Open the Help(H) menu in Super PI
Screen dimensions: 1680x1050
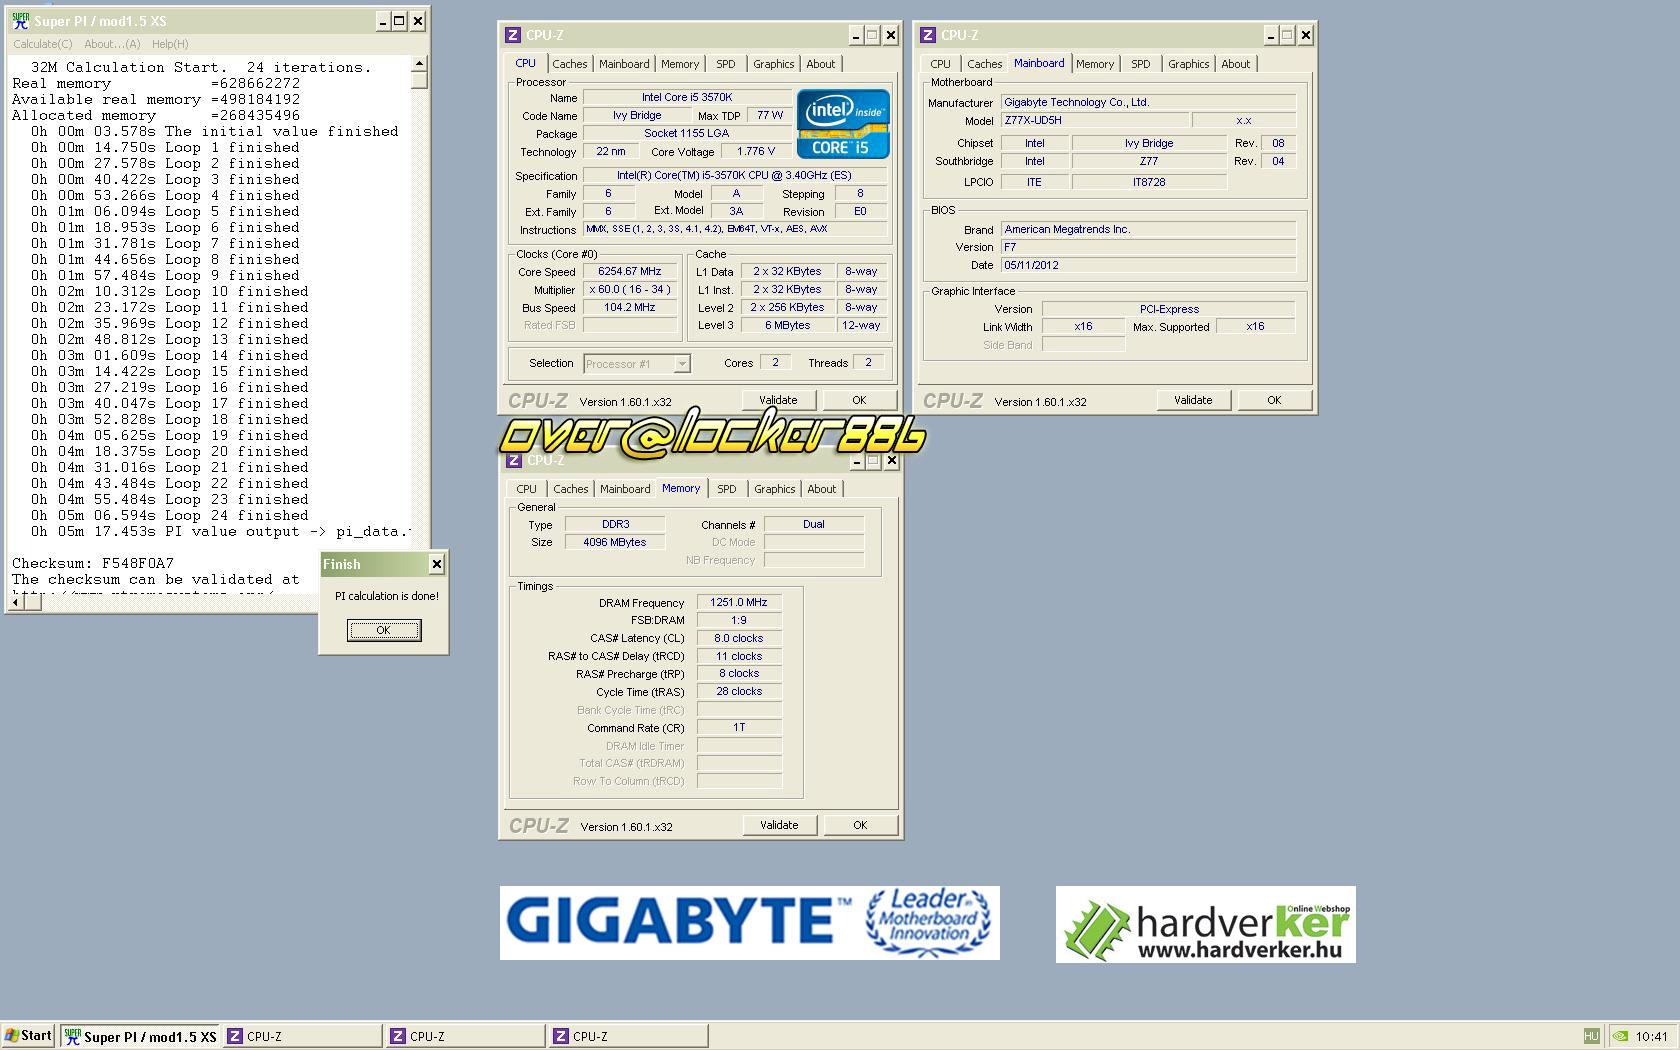coord(170,44)
